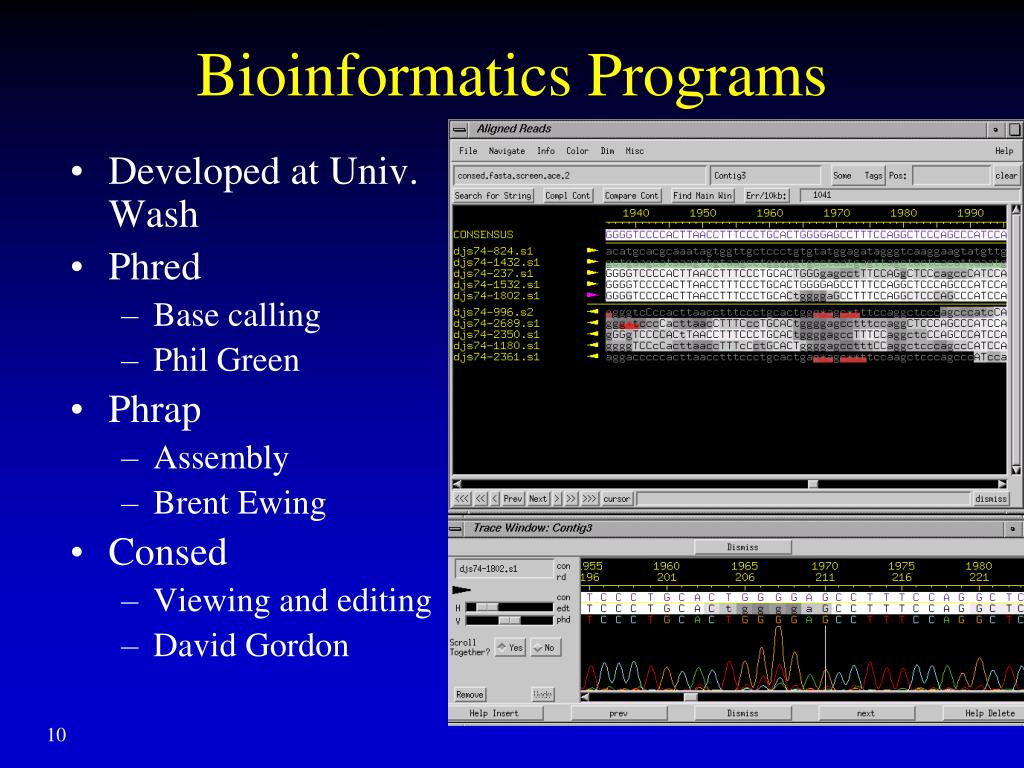The image size is (1024, 768).
Task: Select read djs74-1532.s1
Action: 496,284
